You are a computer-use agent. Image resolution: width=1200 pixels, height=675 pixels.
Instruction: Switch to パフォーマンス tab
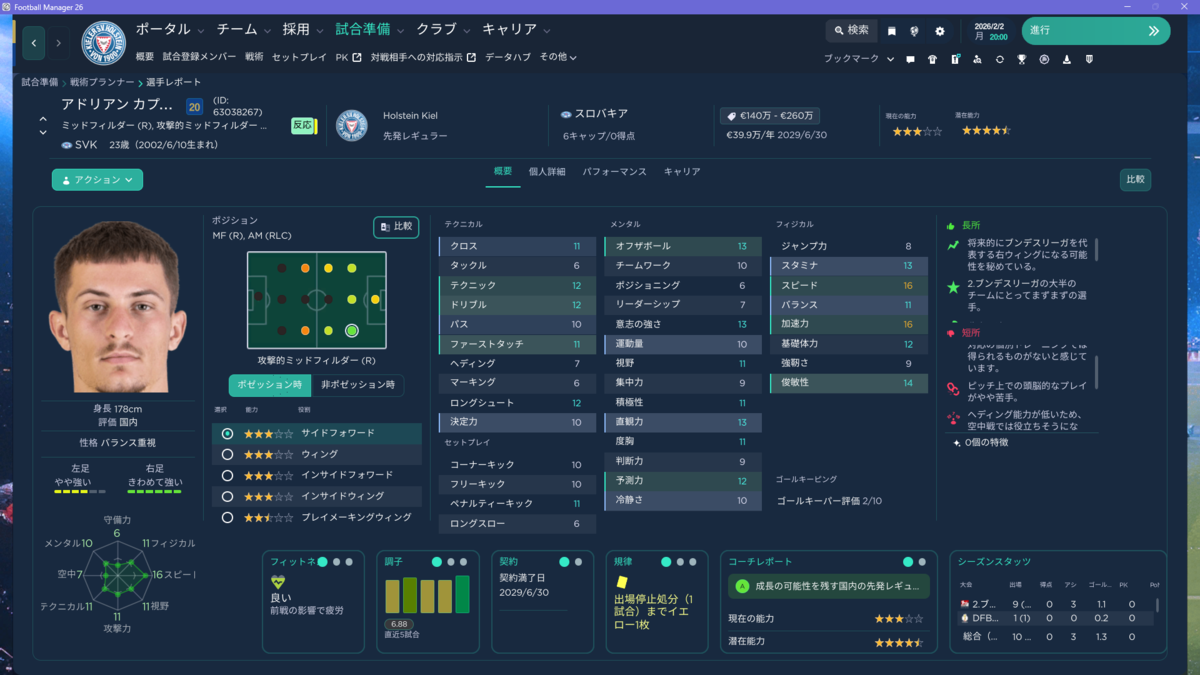pyautogui.click(x=614, y=172)
